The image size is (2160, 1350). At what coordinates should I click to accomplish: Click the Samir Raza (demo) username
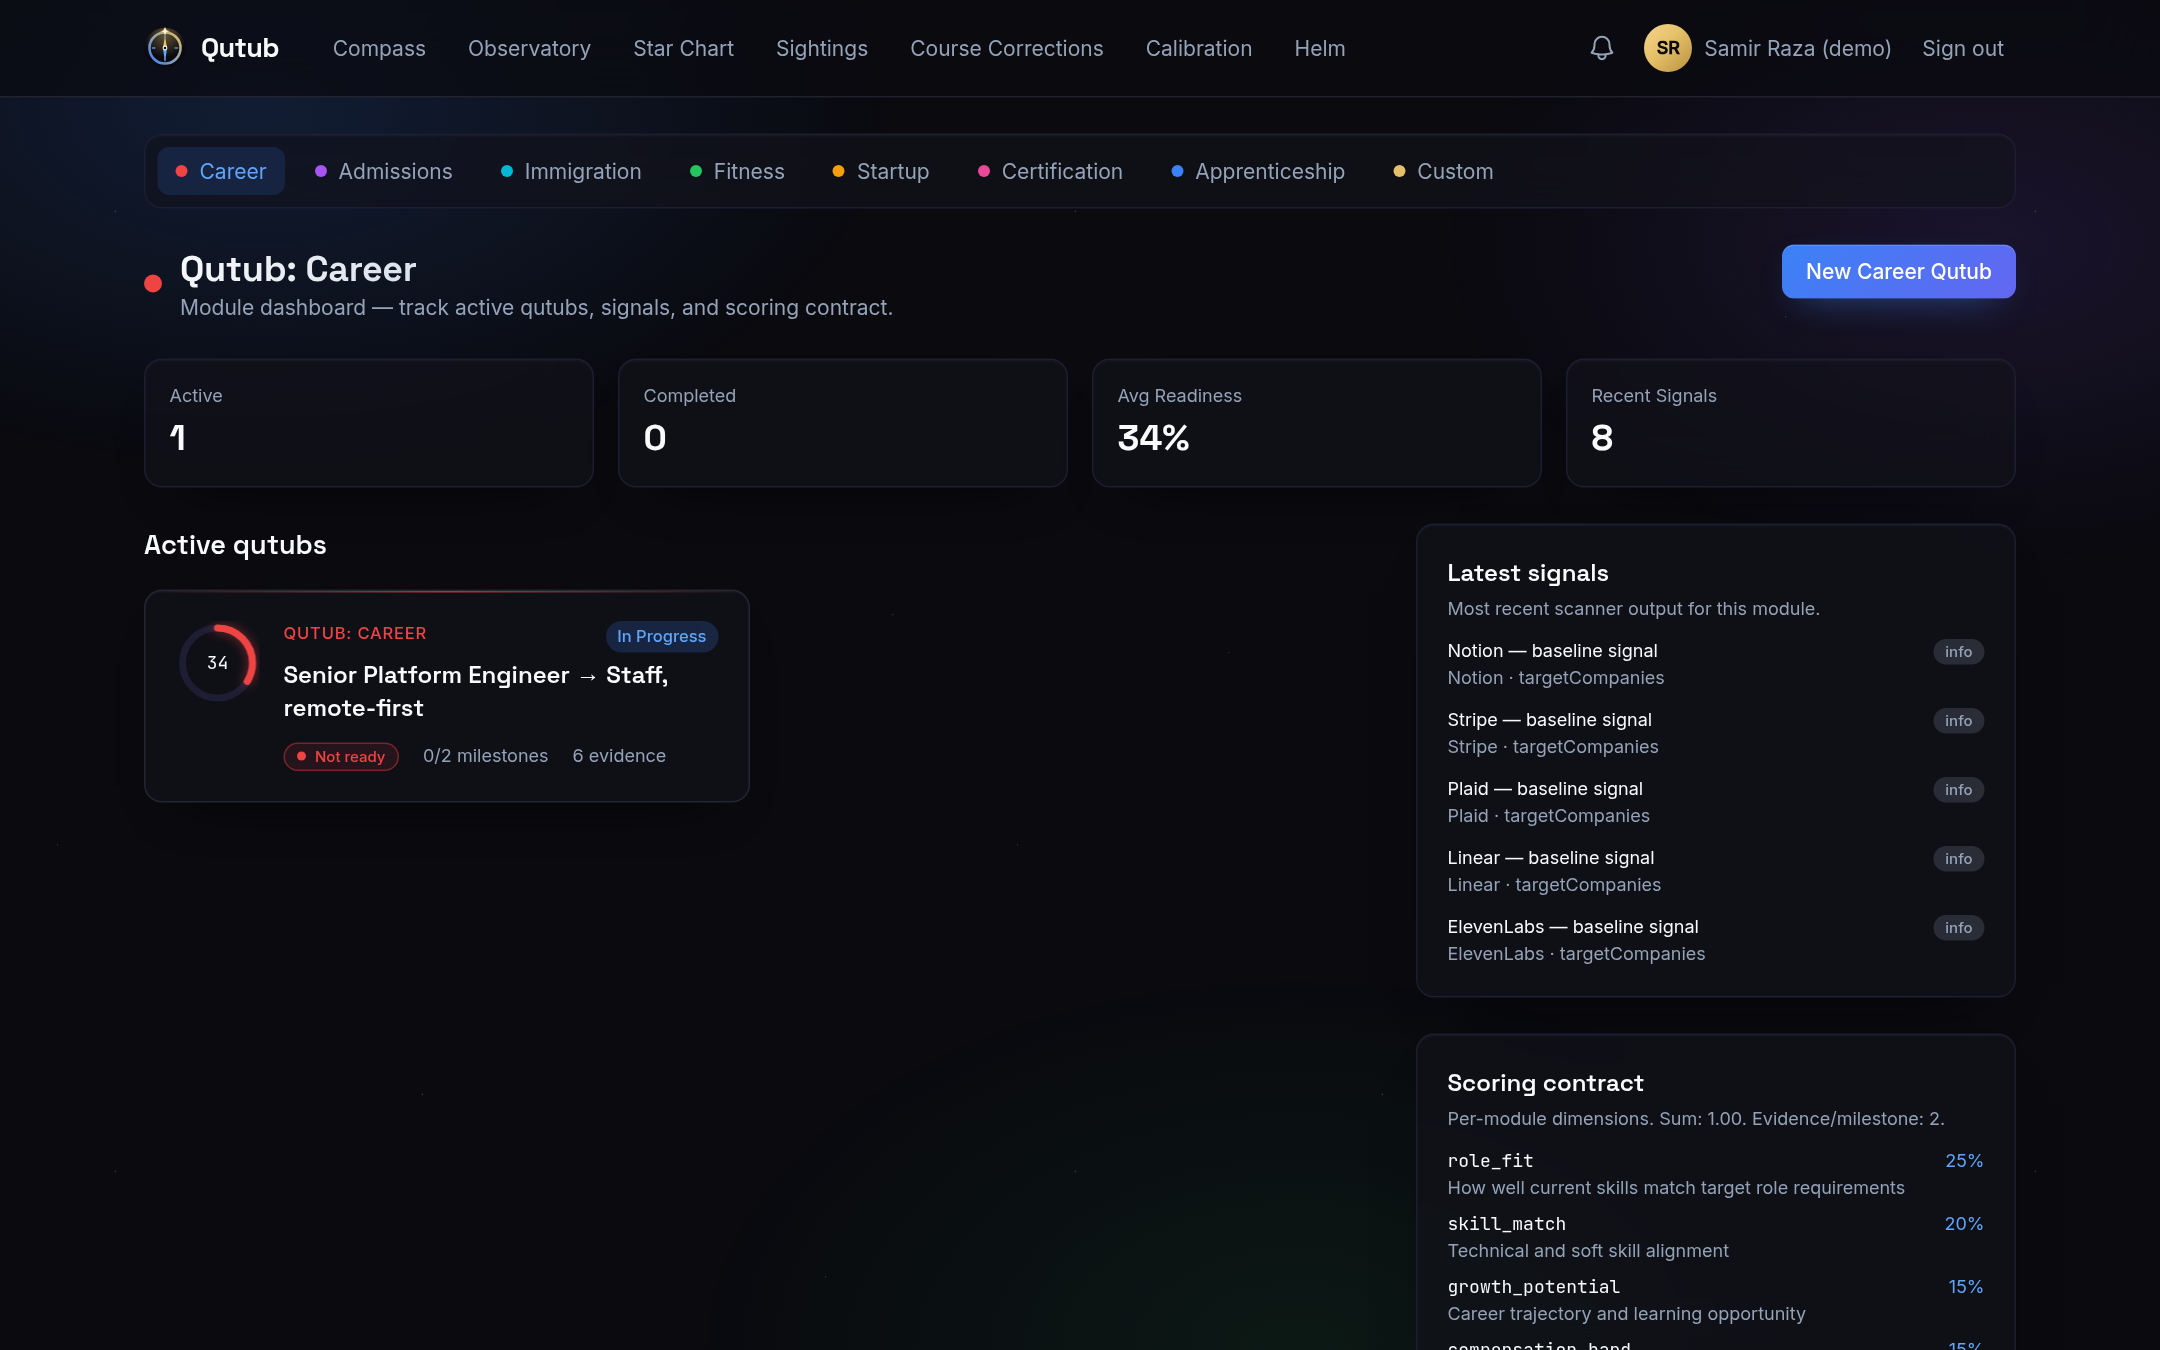[1798, 48]
